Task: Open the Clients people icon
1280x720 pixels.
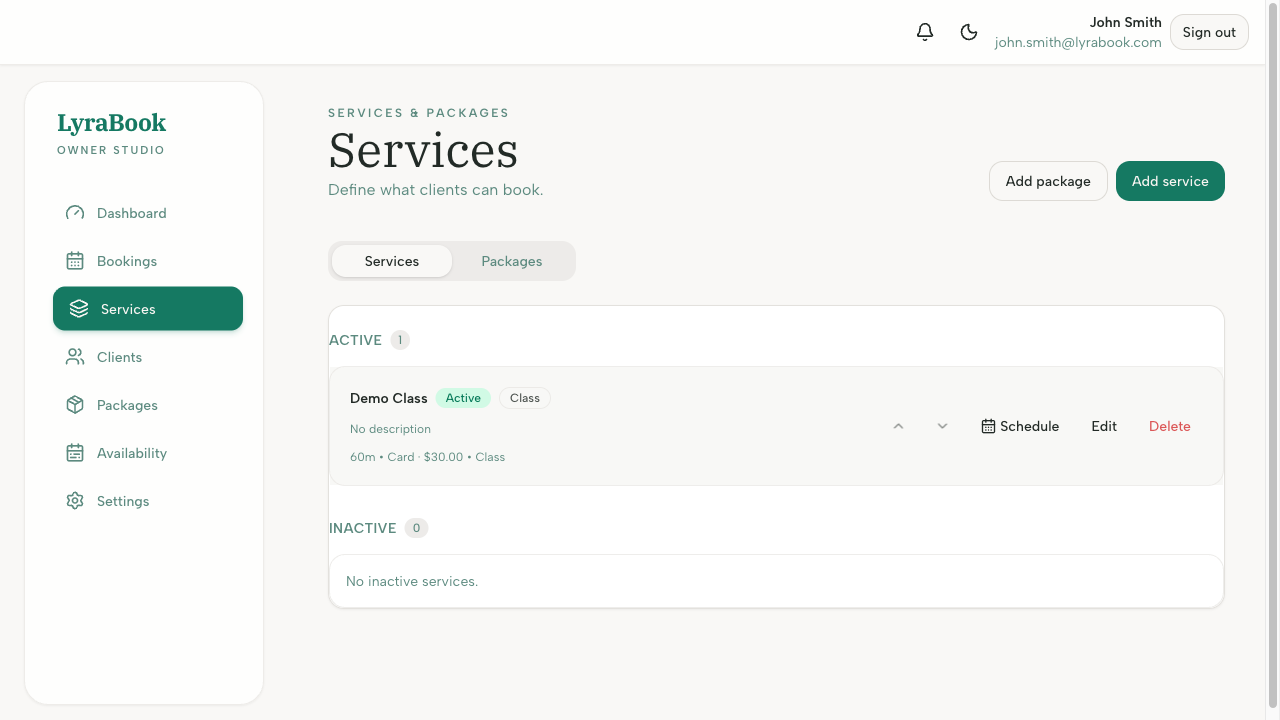Action: pyautogui.click(x=74, y=356)
